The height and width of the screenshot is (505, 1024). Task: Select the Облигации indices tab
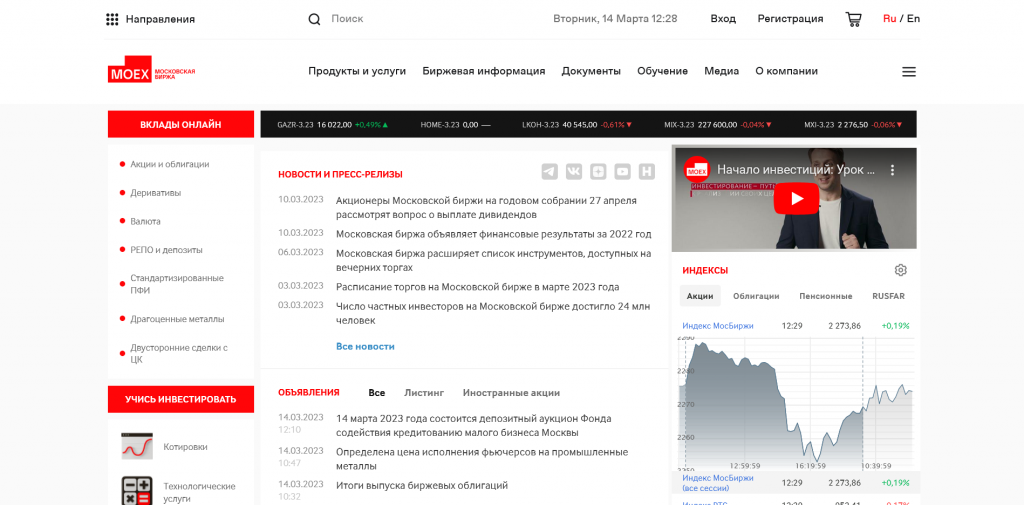click(x=756, y=296)
